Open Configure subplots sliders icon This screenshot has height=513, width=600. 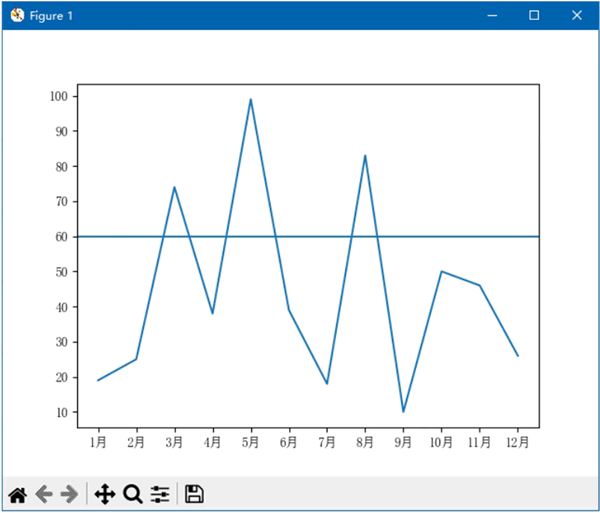point(160,495)
